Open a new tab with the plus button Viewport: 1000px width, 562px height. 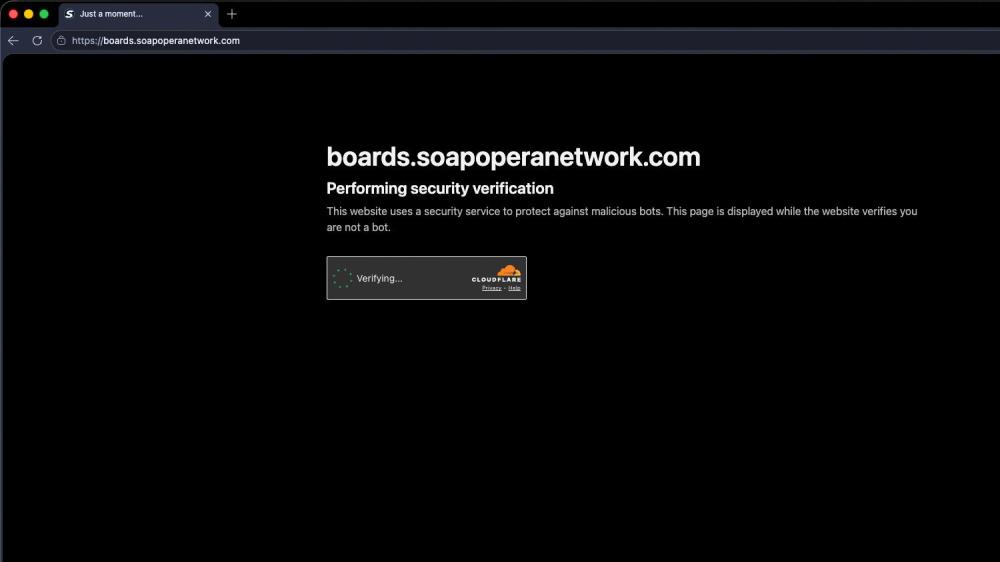pos(232,13)
